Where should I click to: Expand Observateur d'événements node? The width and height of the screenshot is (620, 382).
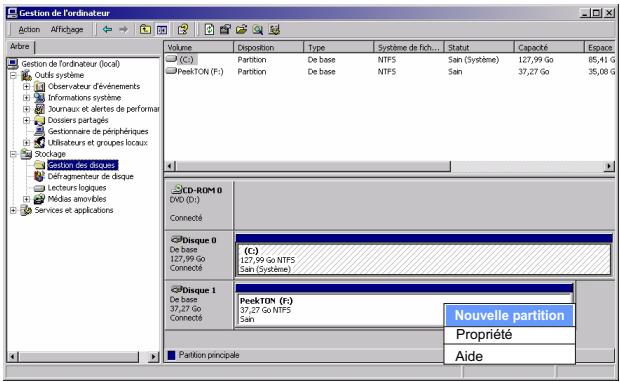click(26, 86)
